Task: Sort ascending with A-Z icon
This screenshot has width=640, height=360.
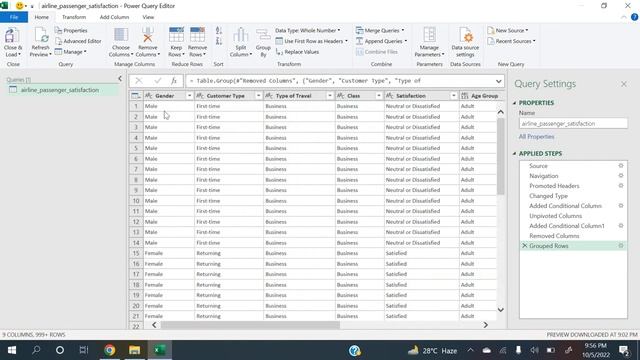Action: [219, 31]
